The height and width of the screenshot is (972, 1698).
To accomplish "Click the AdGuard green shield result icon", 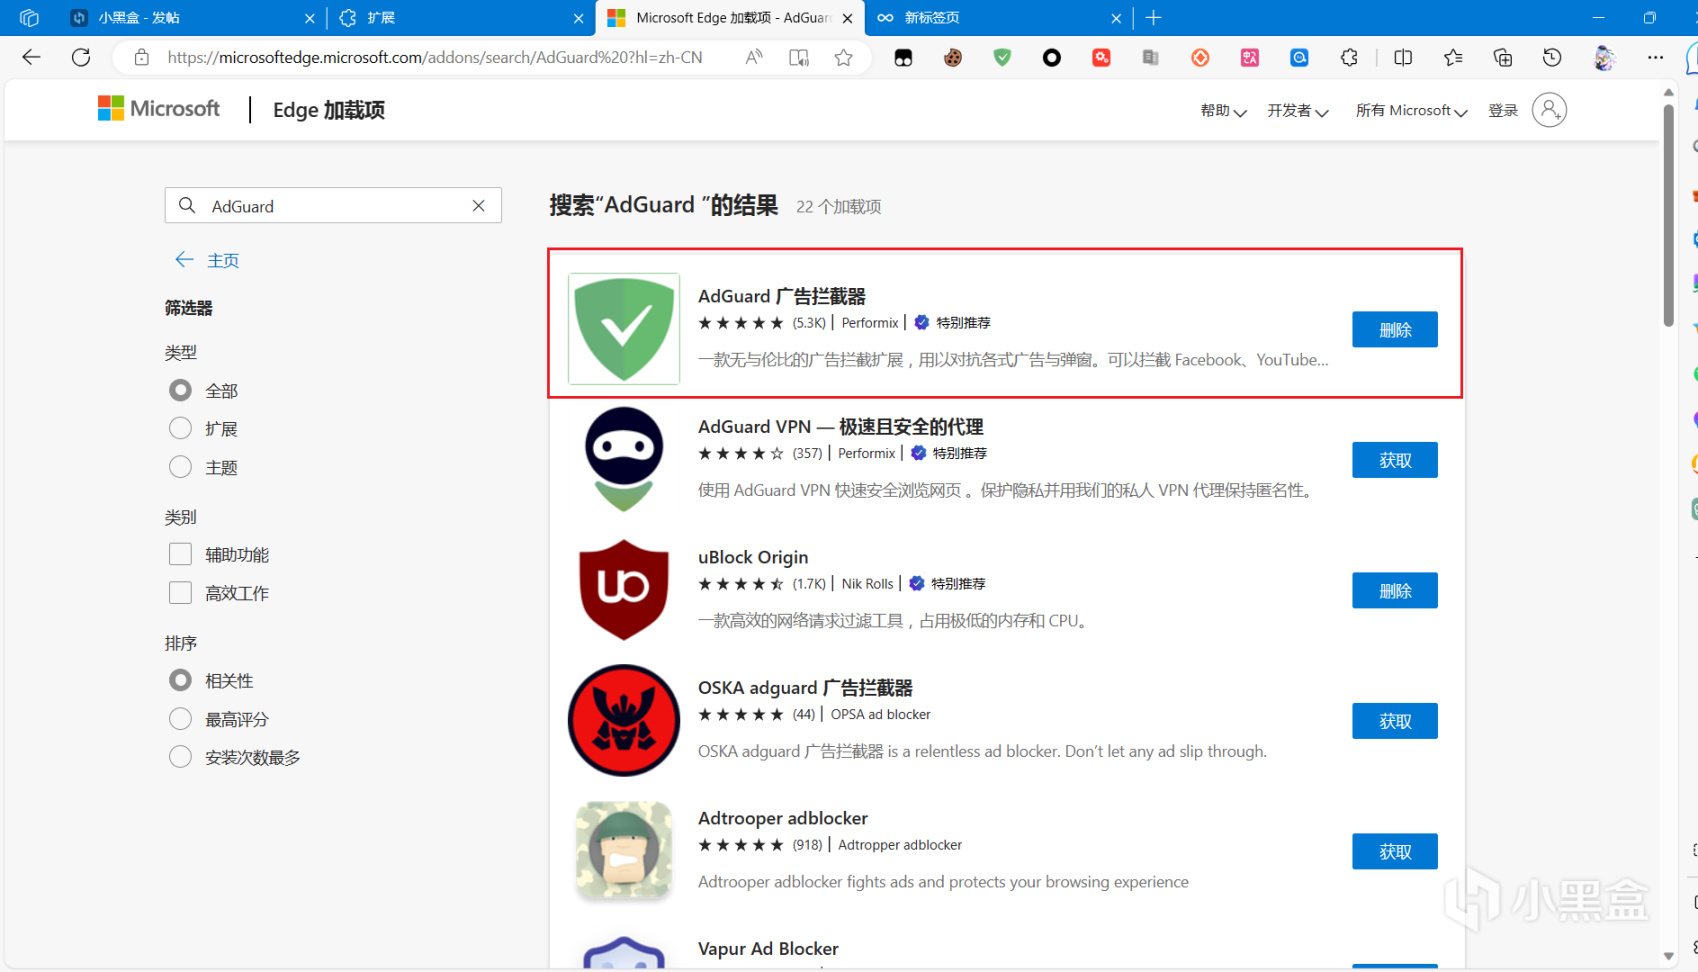I will click(624, 328).
